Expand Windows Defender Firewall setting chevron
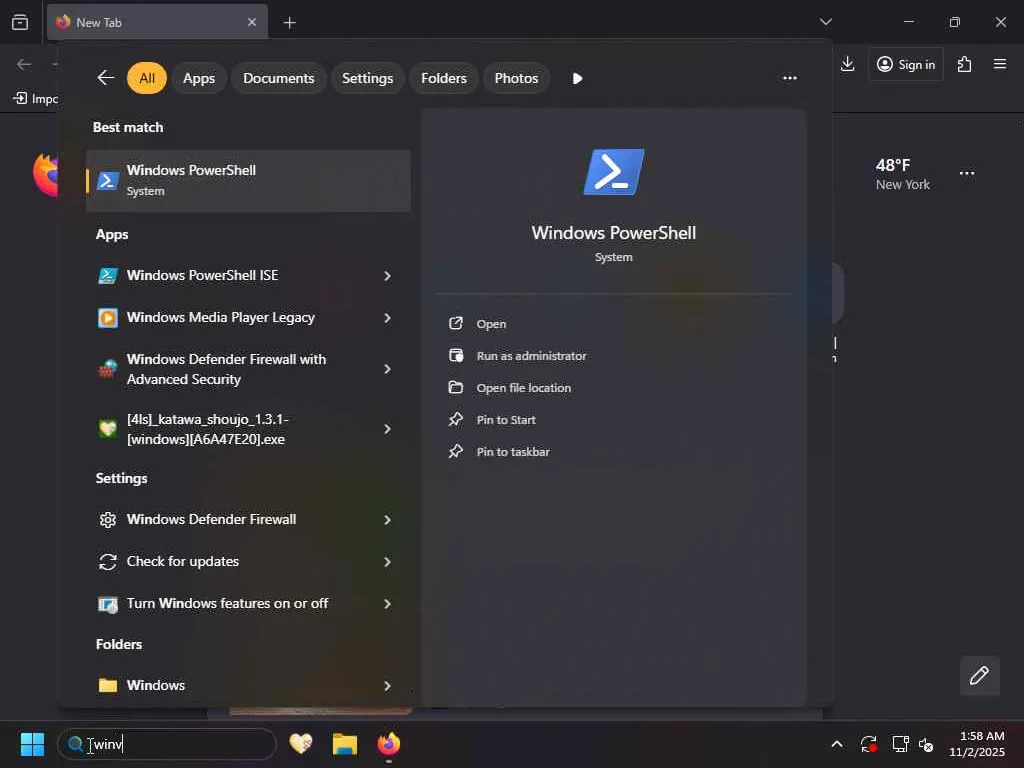This screenshot has height=768, width=1024. (x=387, y=520)
